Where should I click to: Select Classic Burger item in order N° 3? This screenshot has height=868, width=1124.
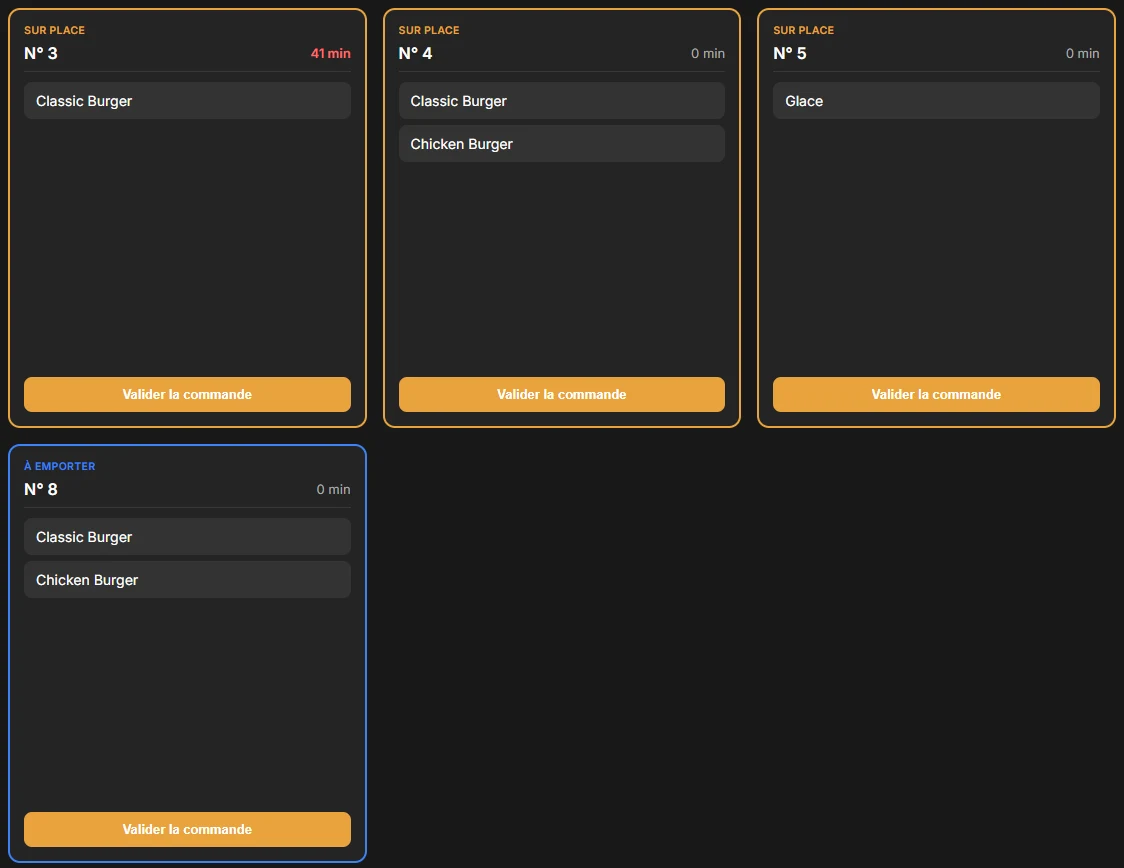click(187, 101)
